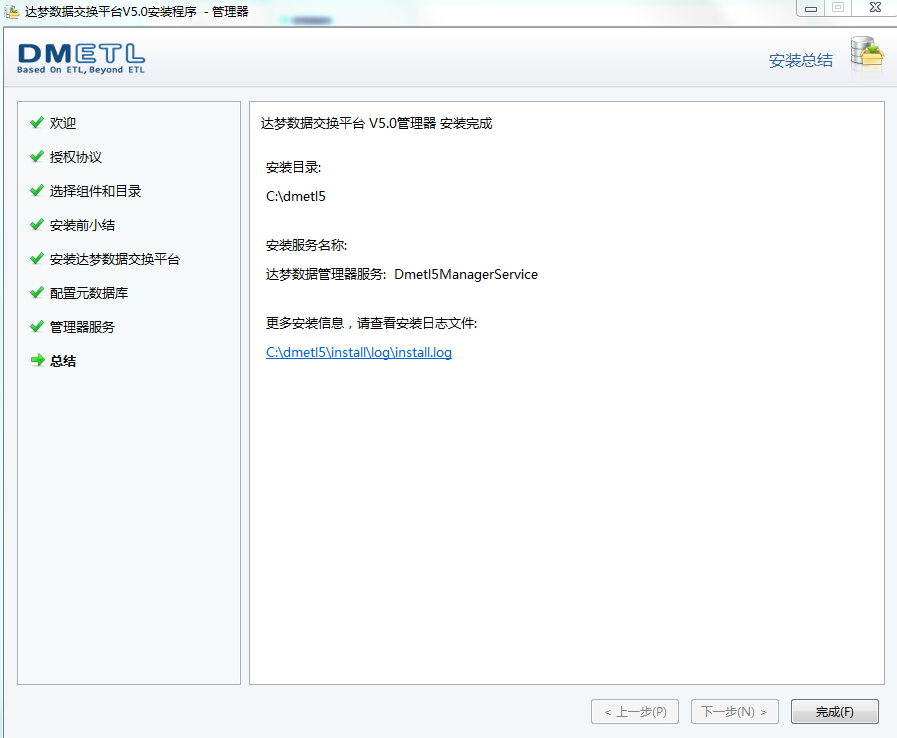
Task: Click the installer app icon in title bar
Action: pyautogui.click(x=11, y=11)
